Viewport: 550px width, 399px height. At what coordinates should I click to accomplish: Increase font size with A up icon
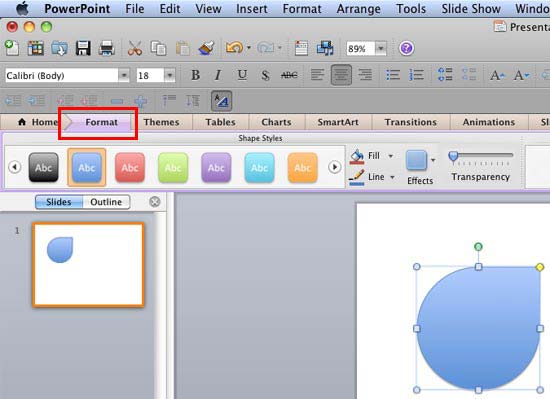pos(497,75)
